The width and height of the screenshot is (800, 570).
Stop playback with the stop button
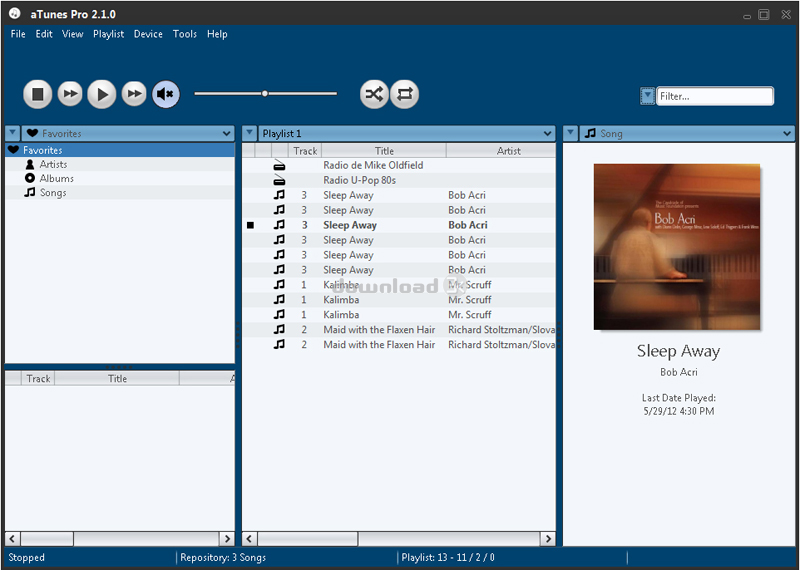pos(37,94)
